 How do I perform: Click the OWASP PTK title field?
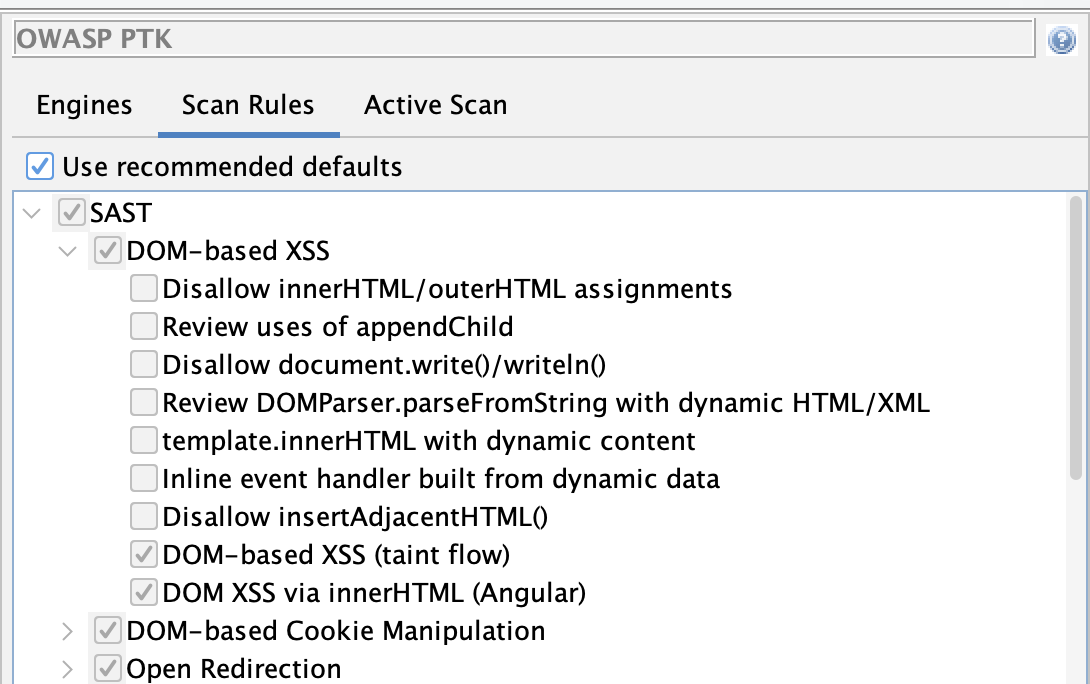pos(524,39)
